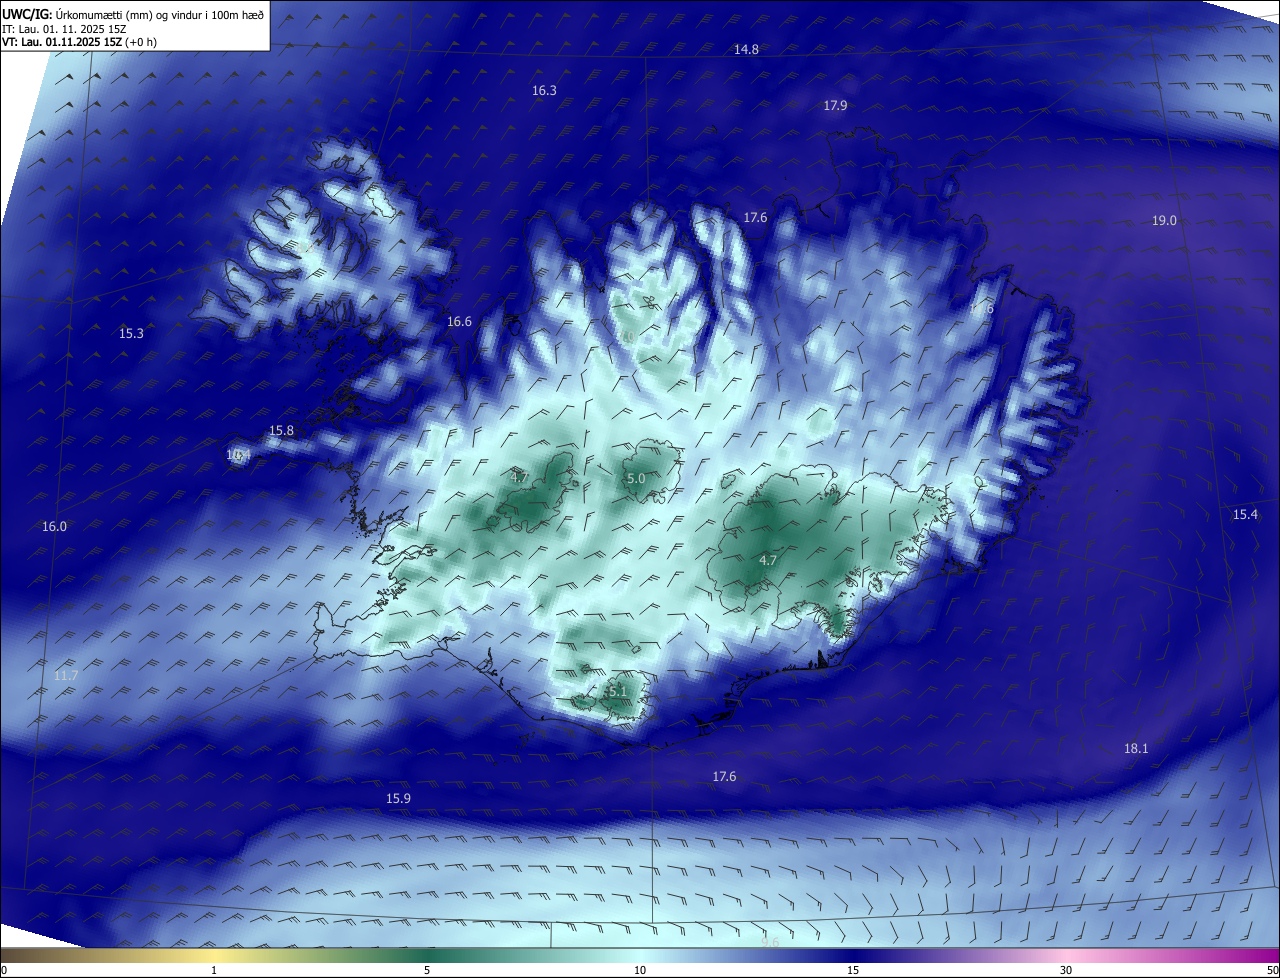Click the colorbar tick label 15
This screenshot has width=1280, height=978.
click(x=853, y=970)
